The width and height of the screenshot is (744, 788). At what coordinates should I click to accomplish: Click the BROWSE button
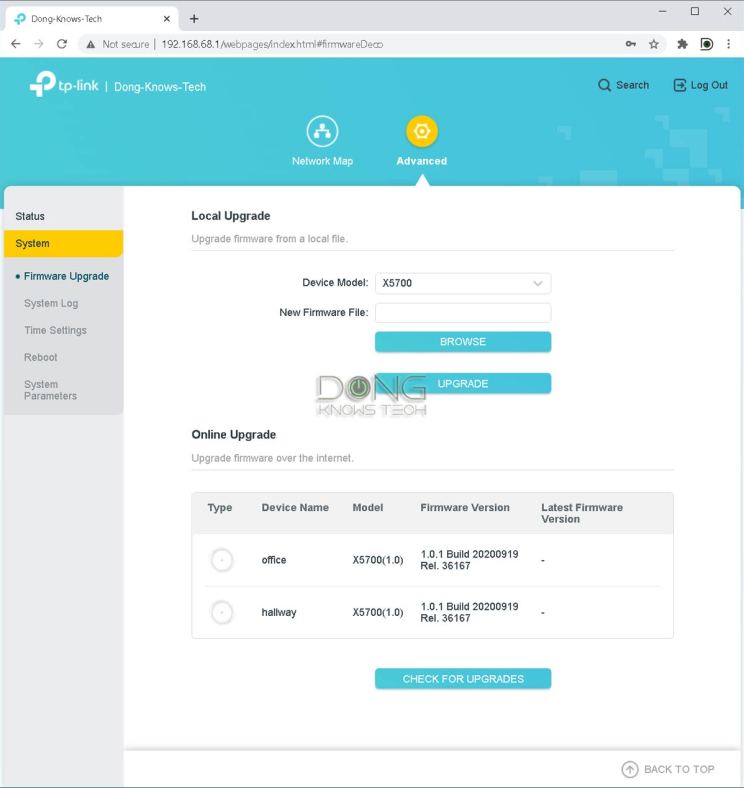point(463,342)
